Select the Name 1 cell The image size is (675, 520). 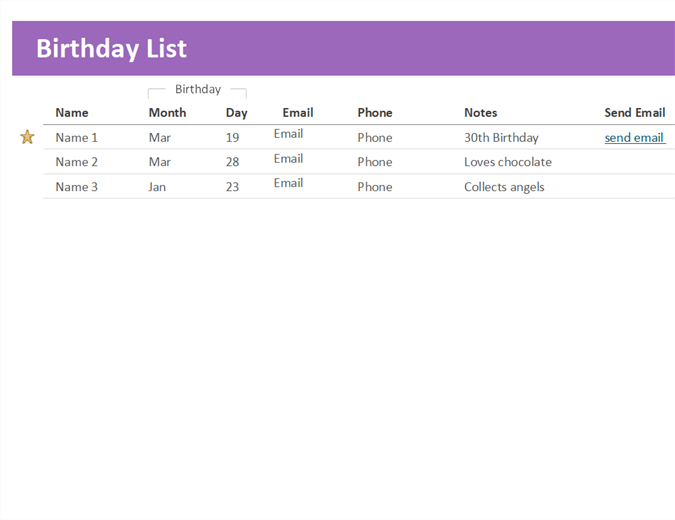click(77, 138)
